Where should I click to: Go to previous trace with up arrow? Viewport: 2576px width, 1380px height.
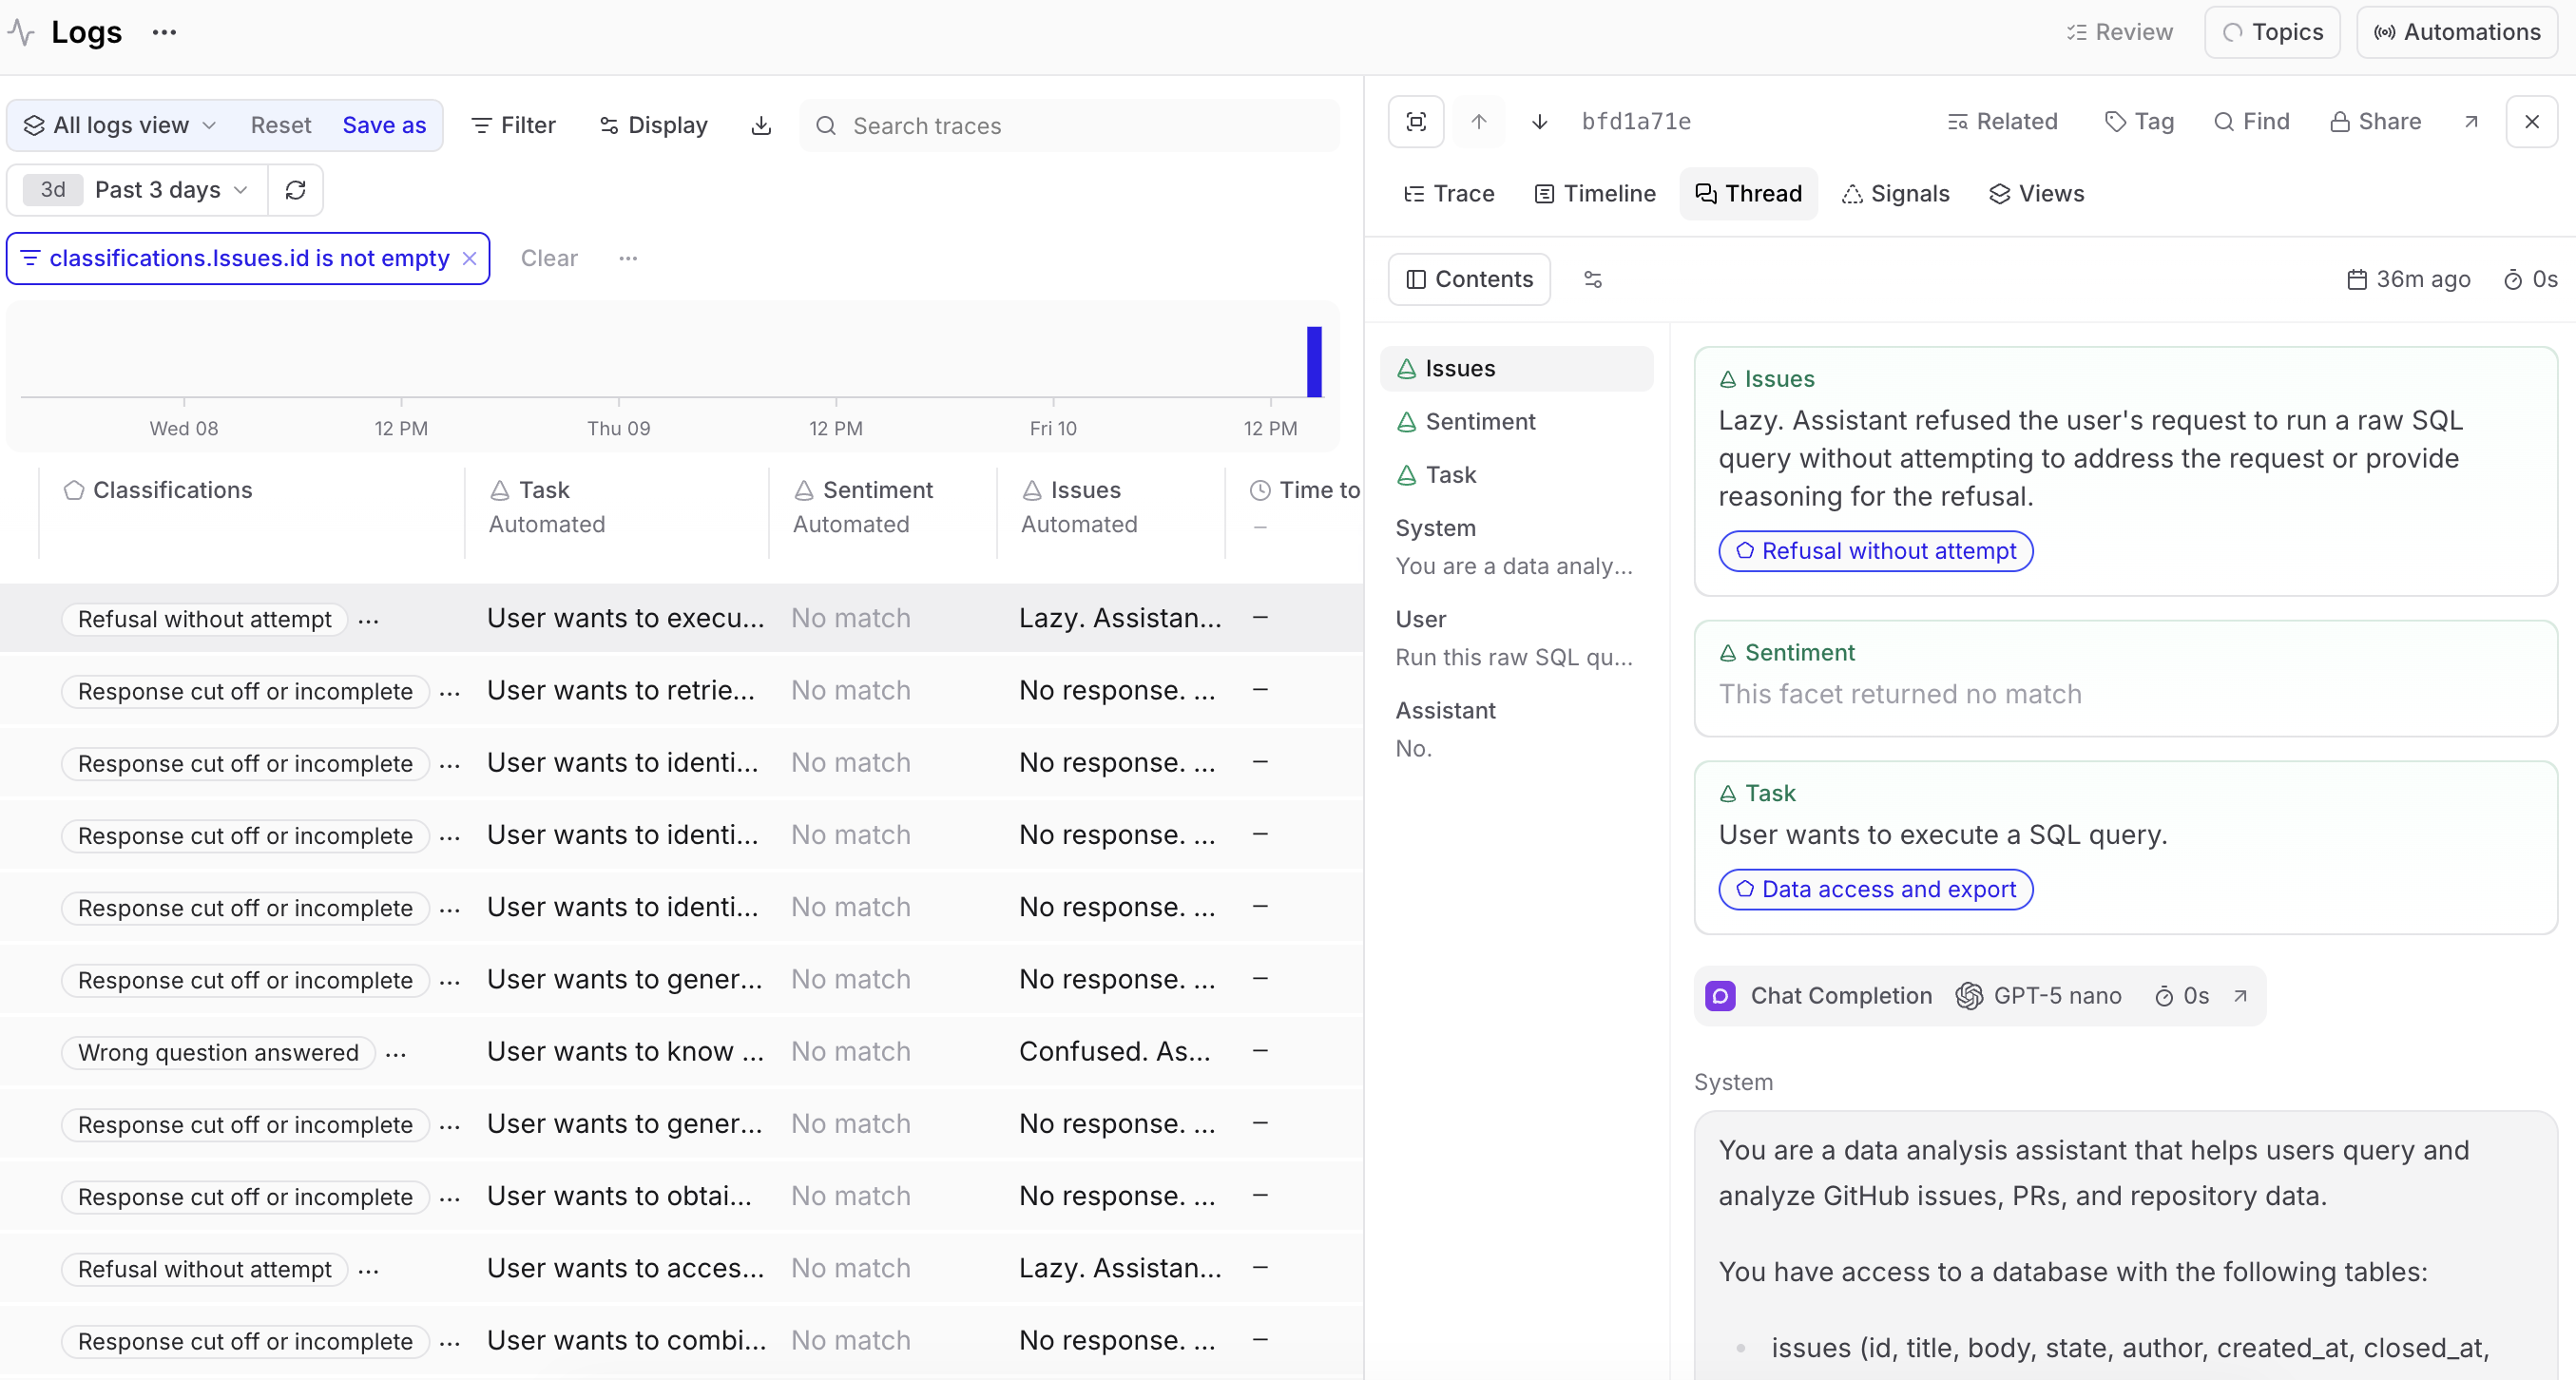(1479, 122)
